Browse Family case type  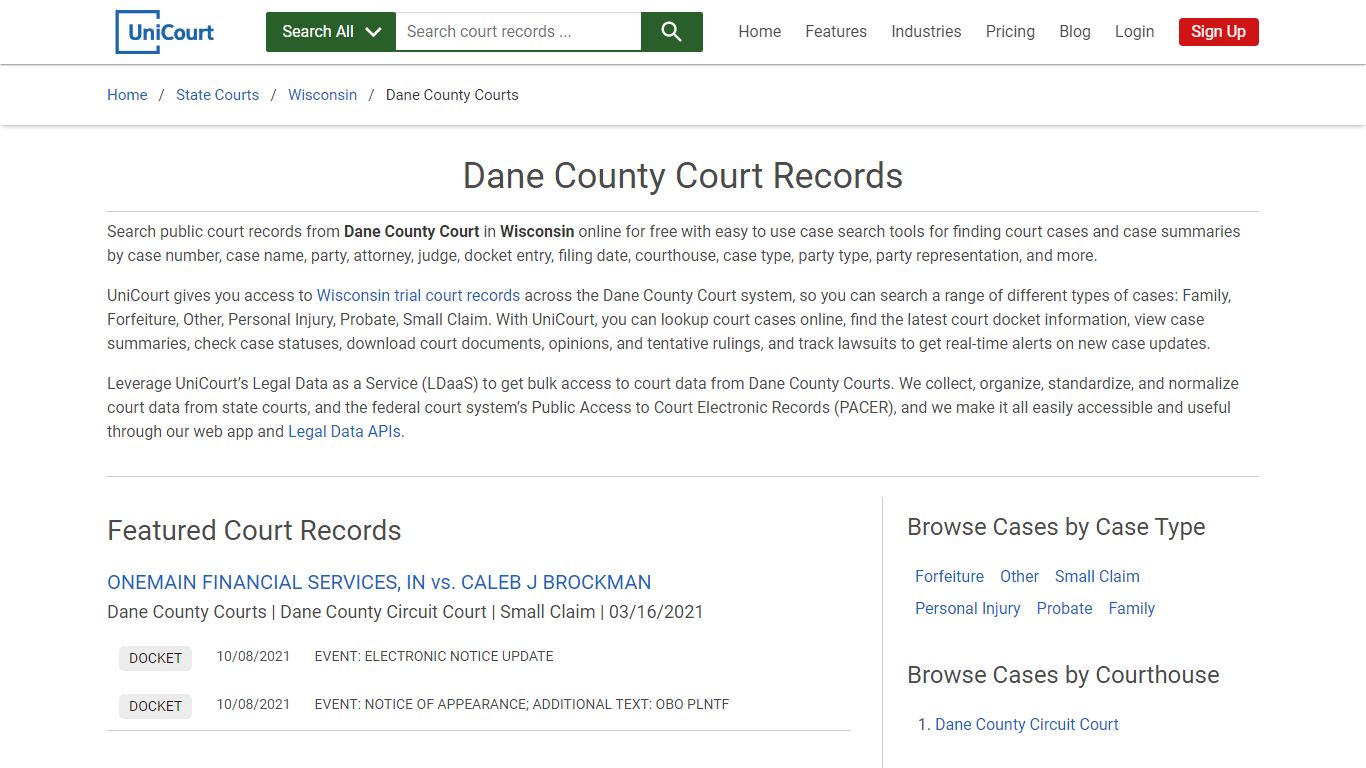tap(1131, 609)
